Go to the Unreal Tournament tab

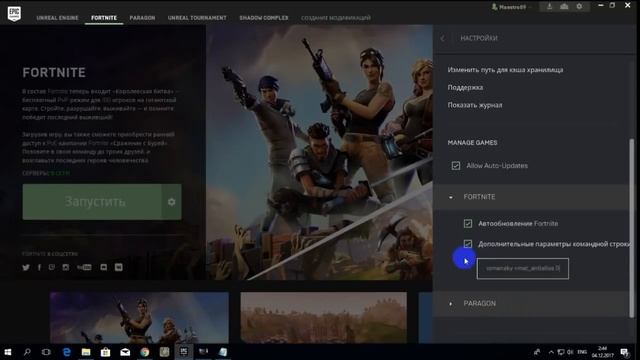[197, 18]
